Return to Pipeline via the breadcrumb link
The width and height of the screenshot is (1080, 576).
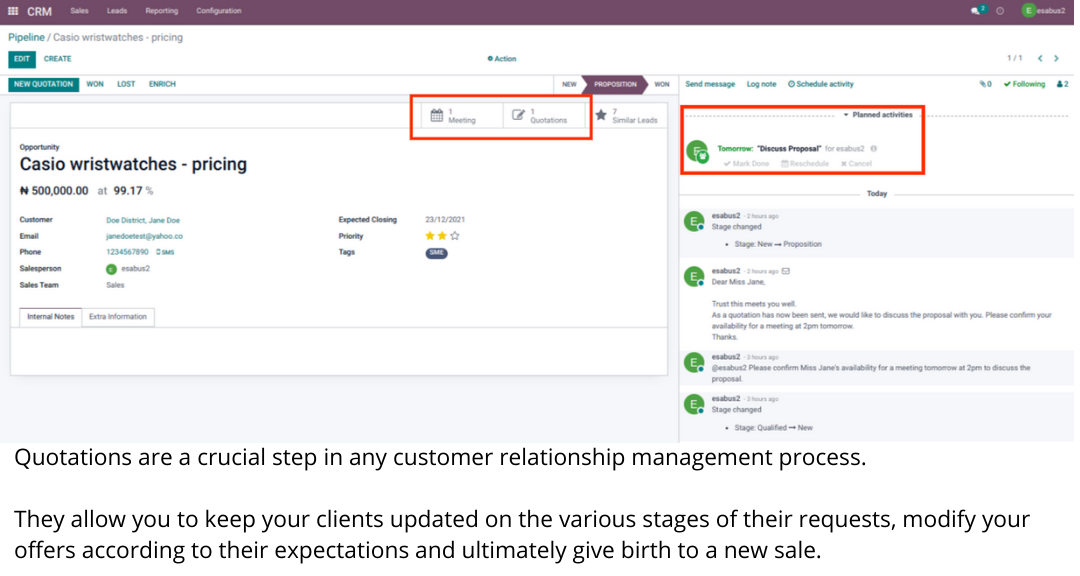(x=27, y=37)
